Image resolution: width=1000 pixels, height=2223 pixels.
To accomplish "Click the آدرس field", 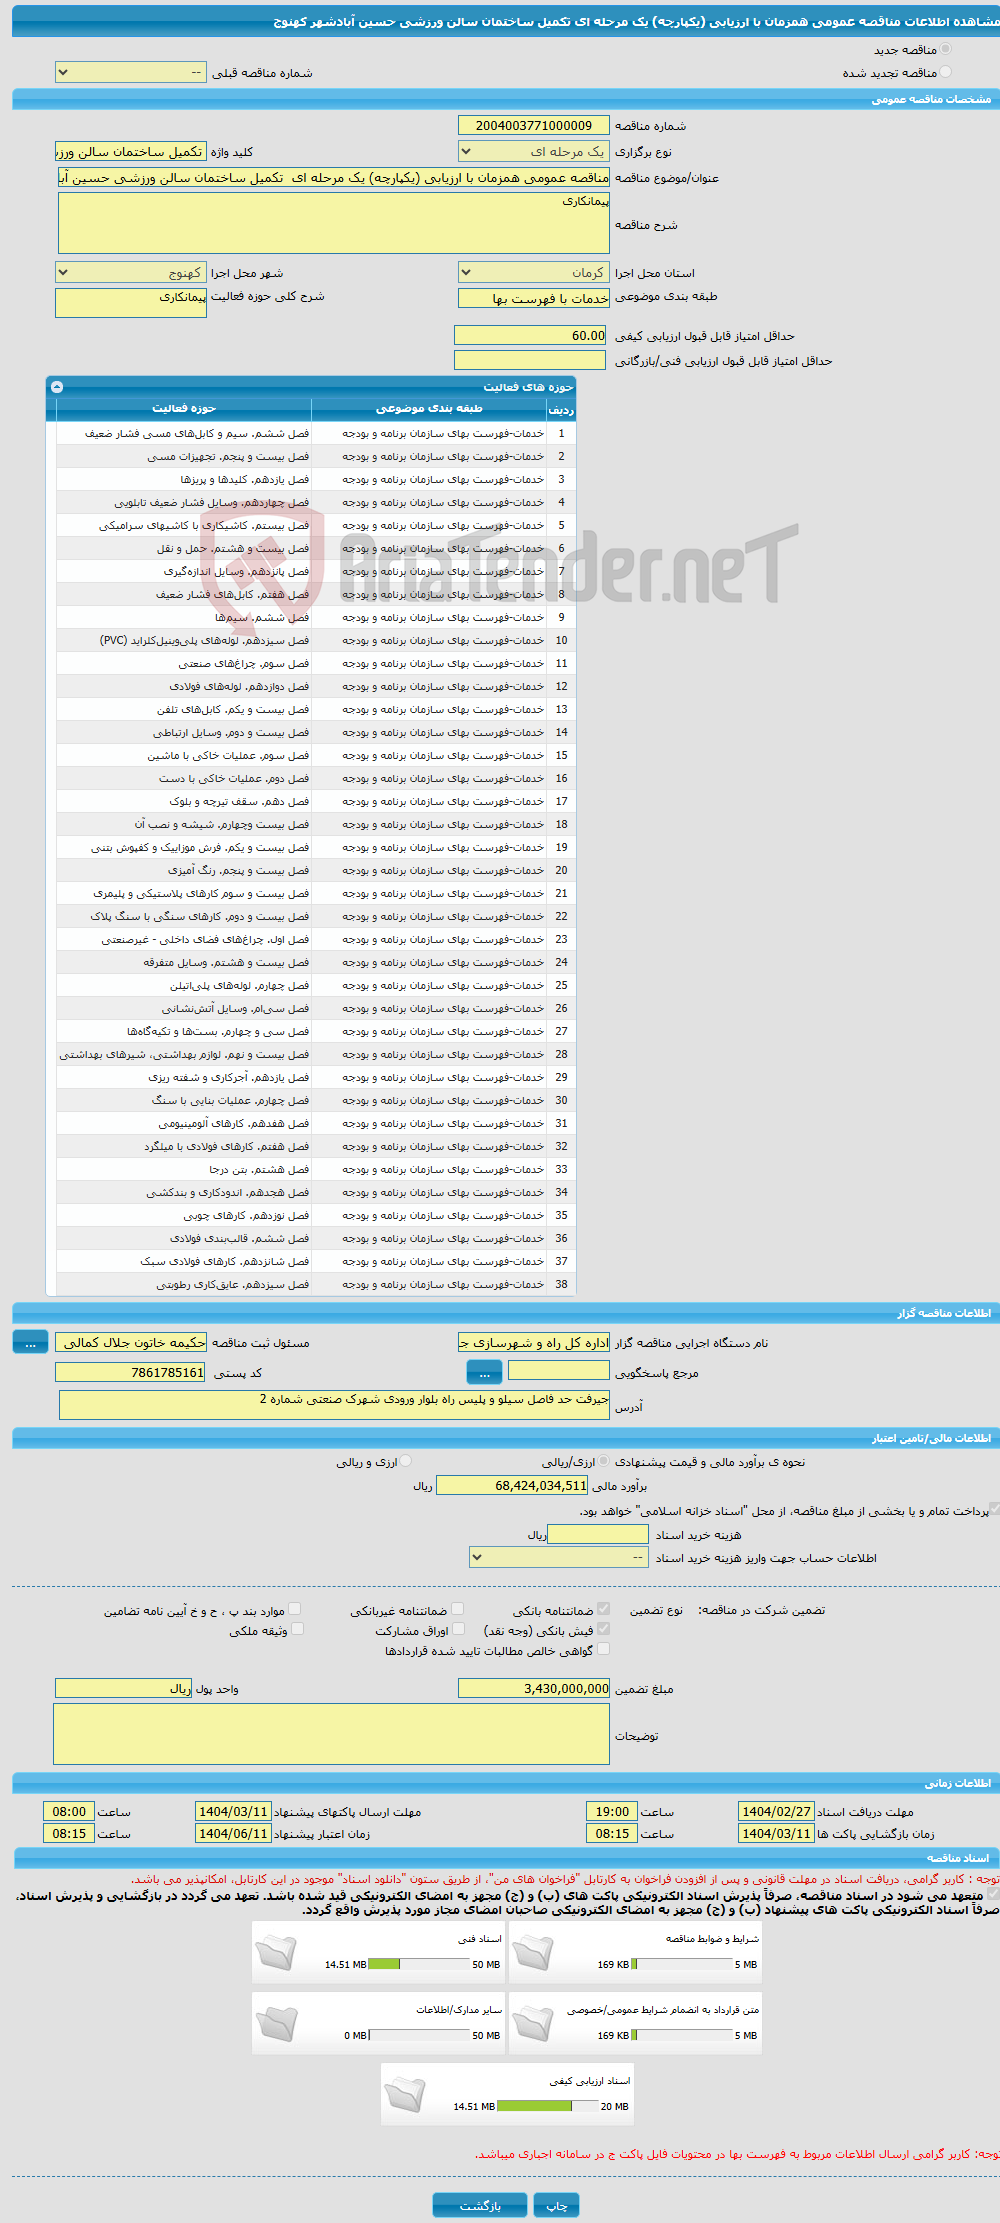I will click(334, 1404).
